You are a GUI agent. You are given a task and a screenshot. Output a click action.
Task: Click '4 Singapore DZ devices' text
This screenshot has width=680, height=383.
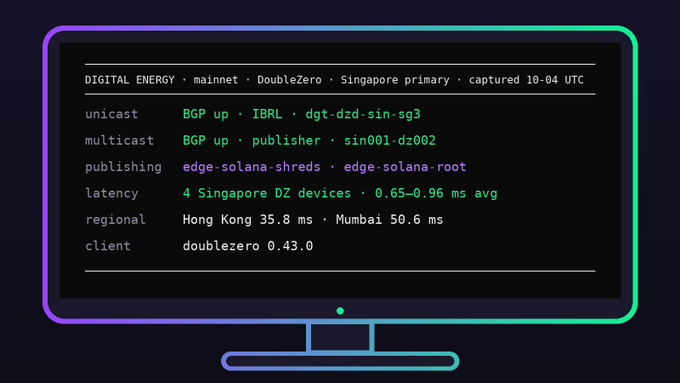(267, 193)
